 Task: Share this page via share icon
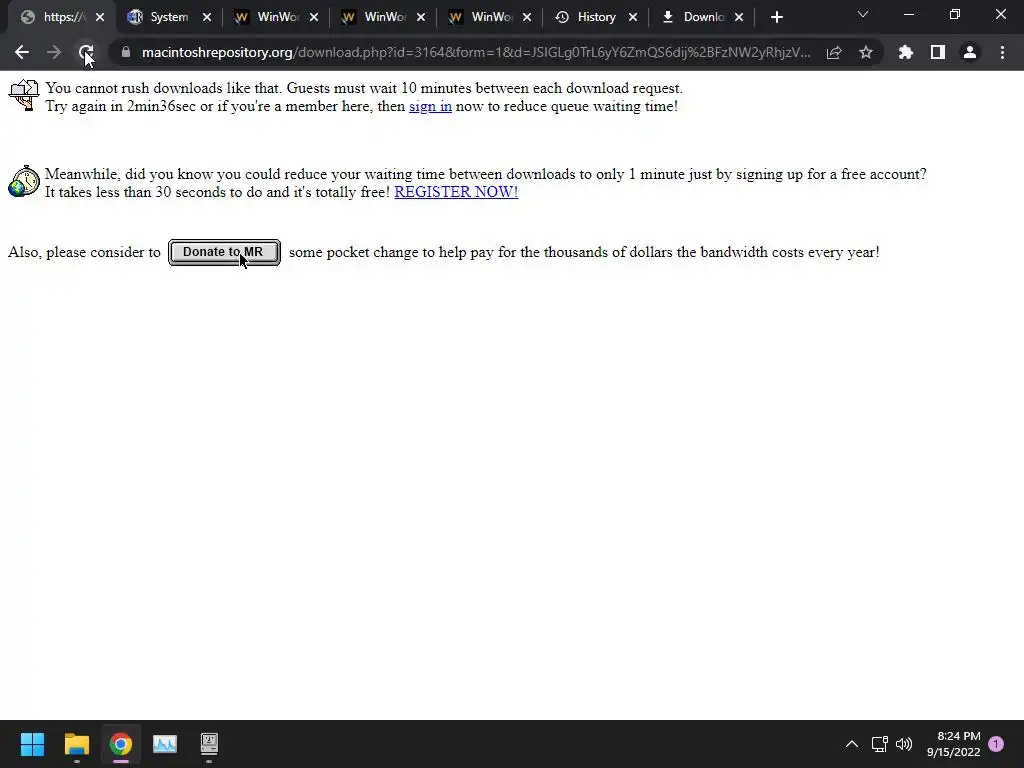coord(834,52)
